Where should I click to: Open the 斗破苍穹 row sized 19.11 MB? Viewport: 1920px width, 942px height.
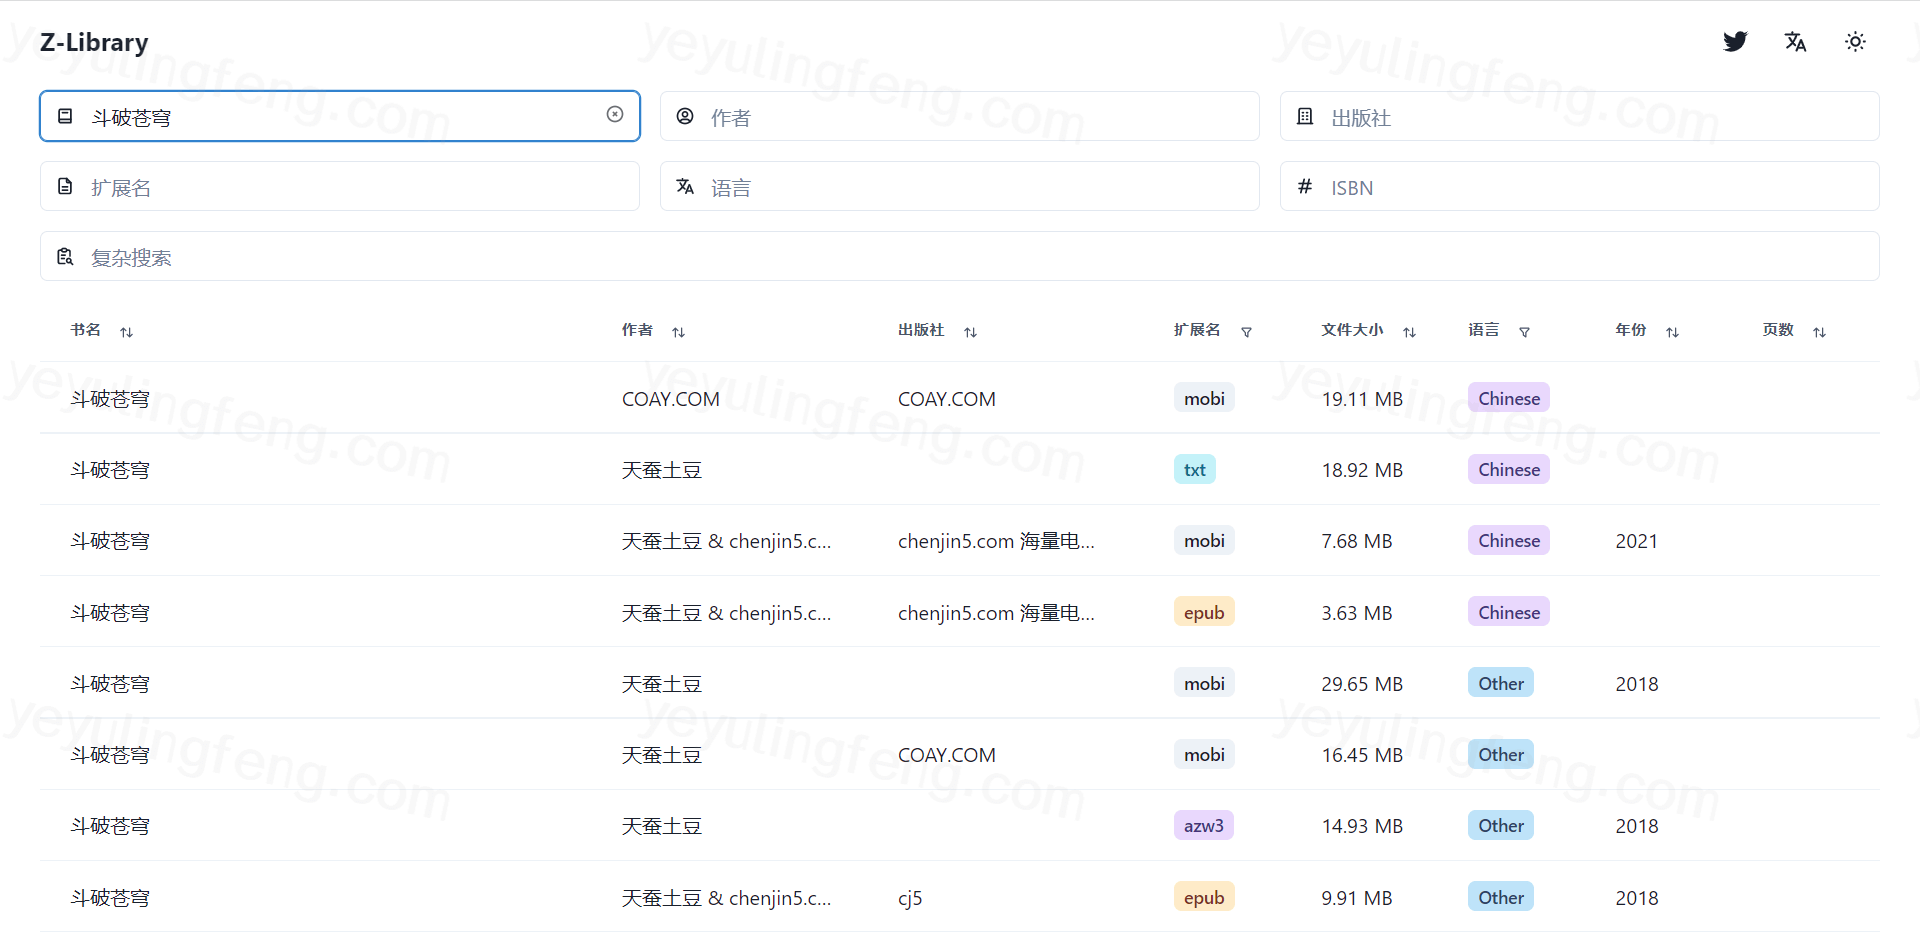960,398
